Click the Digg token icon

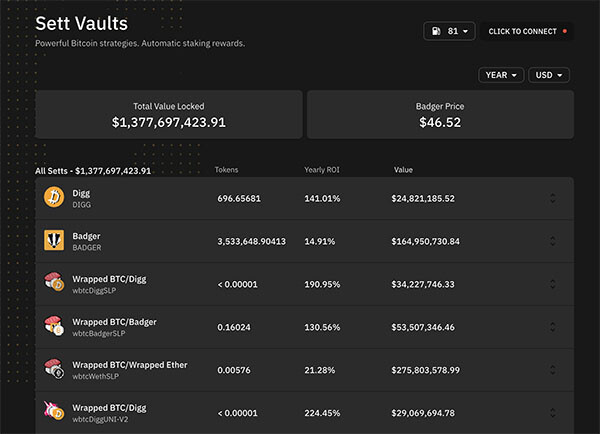[x=54, y=197]
